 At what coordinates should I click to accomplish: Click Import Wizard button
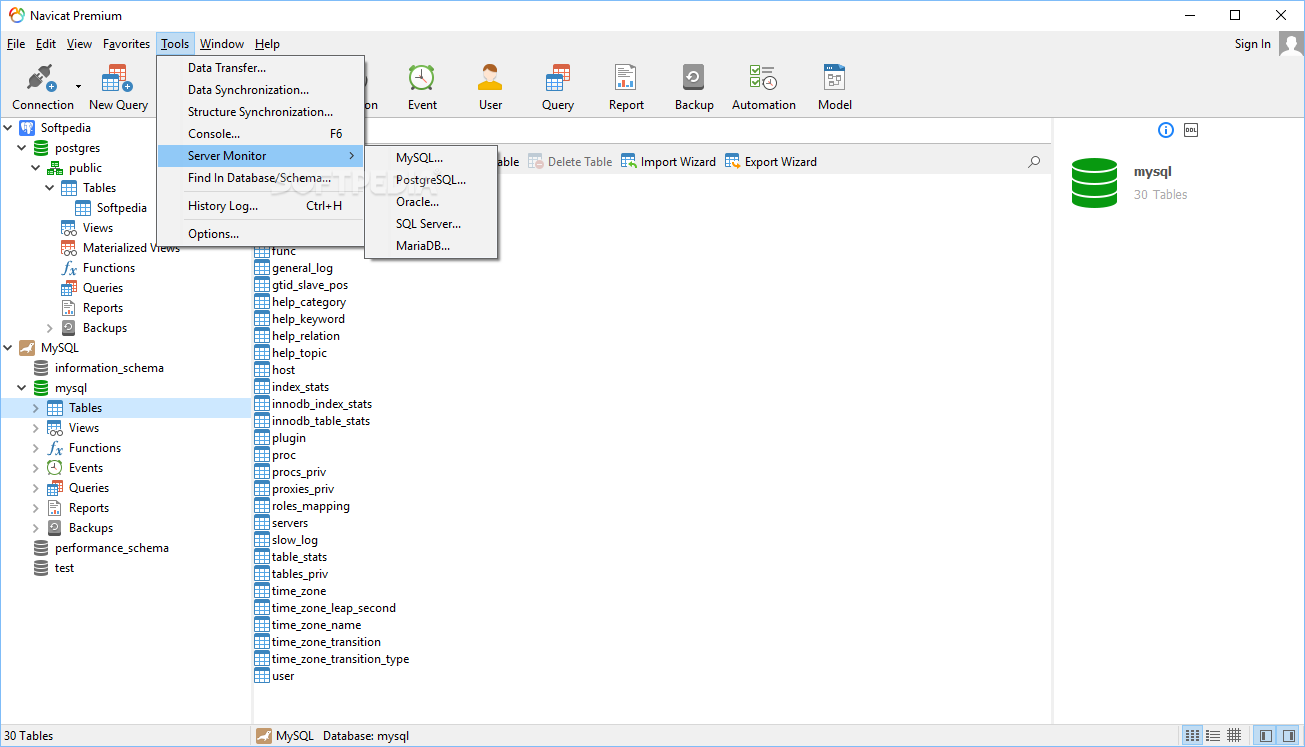(668, 161)
